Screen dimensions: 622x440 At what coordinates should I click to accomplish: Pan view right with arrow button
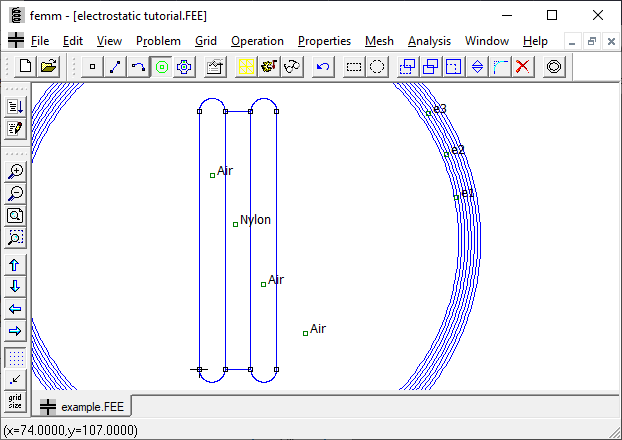tap(15, 331)
